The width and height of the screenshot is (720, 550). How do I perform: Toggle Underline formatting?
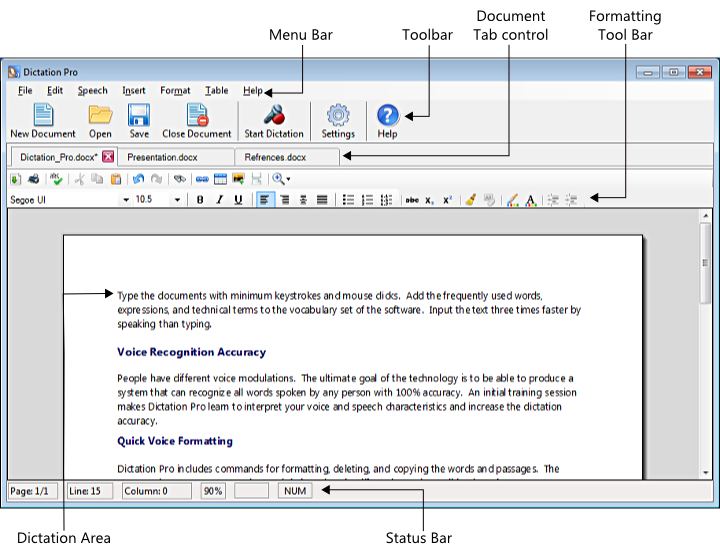(238, 200)
